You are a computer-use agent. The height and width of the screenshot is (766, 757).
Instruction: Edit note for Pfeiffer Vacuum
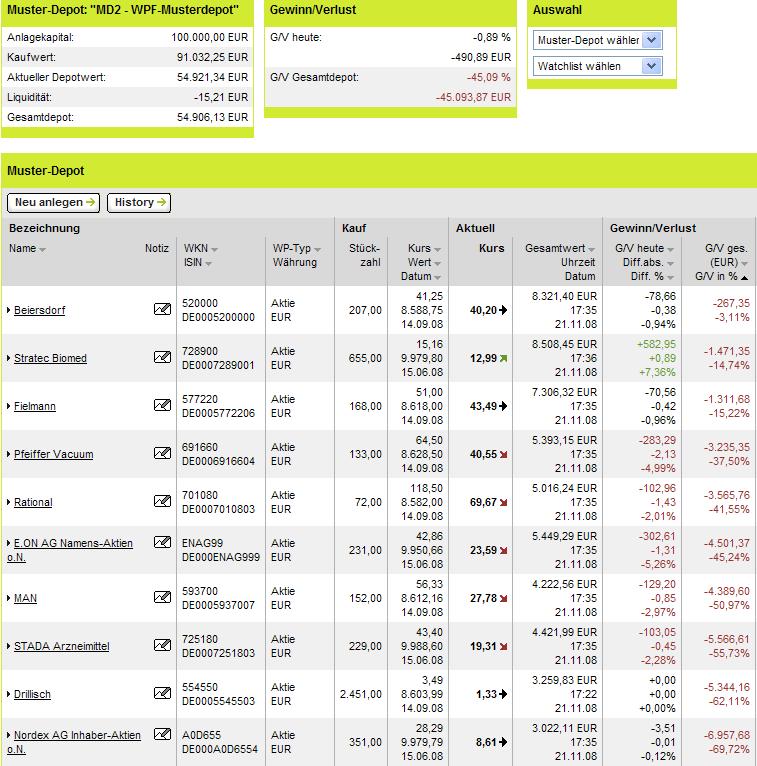point(162,453)
